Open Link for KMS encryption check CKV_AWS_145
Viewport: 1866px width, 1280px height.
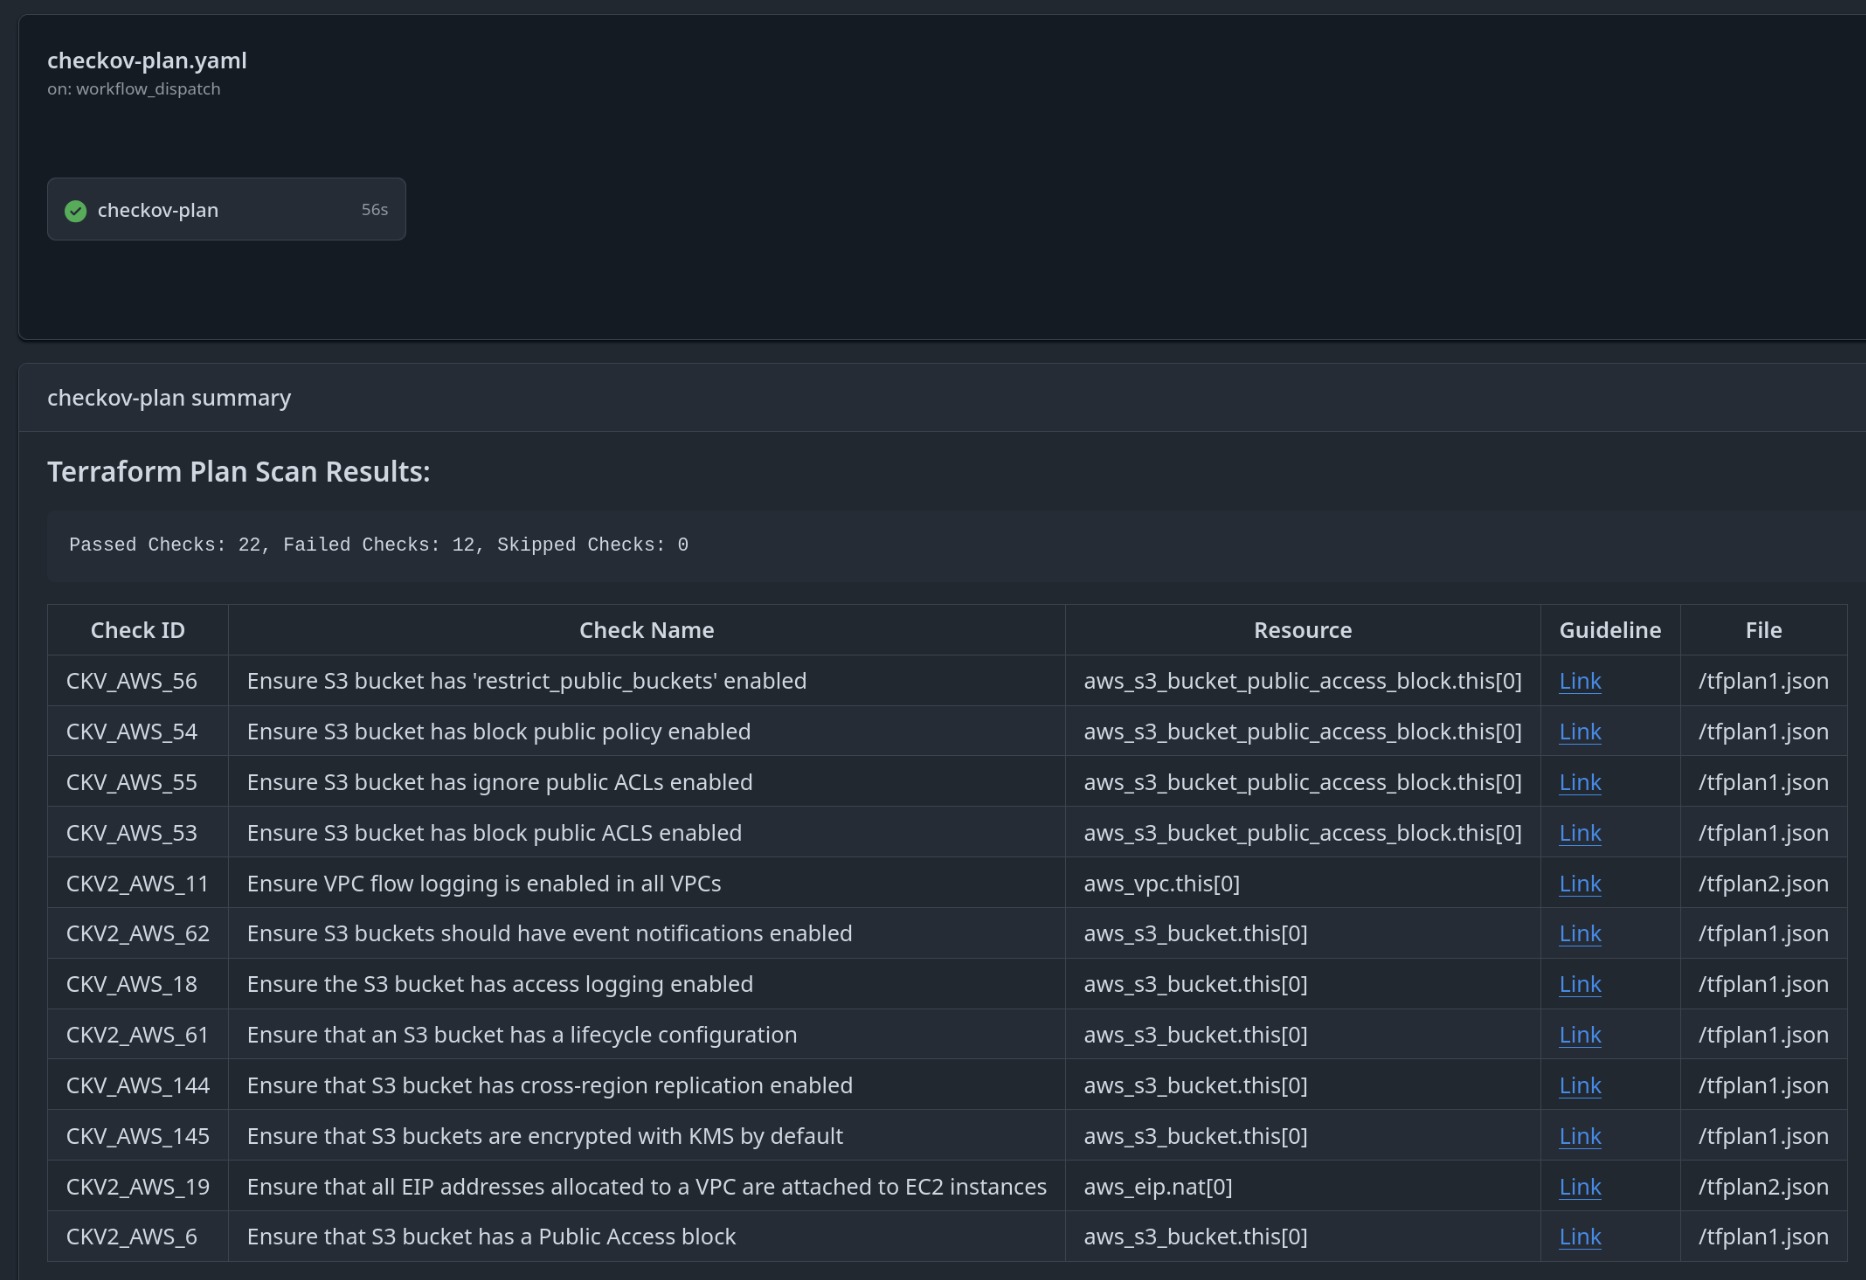point(1580,1136)
